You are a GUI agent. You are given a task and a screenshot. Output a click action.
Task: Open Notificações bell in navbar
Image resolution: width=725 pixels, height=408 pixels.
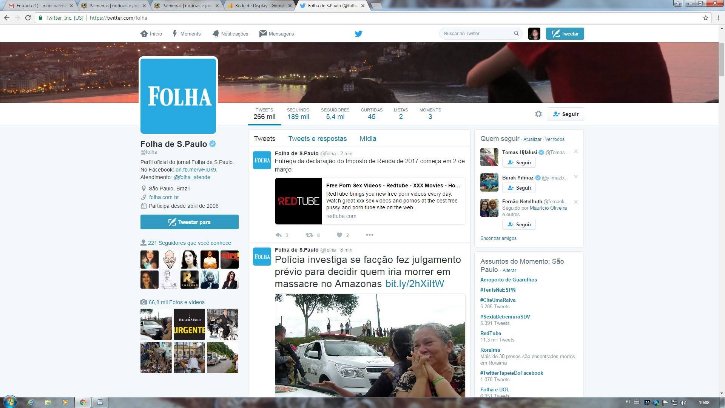coord(215,33)
